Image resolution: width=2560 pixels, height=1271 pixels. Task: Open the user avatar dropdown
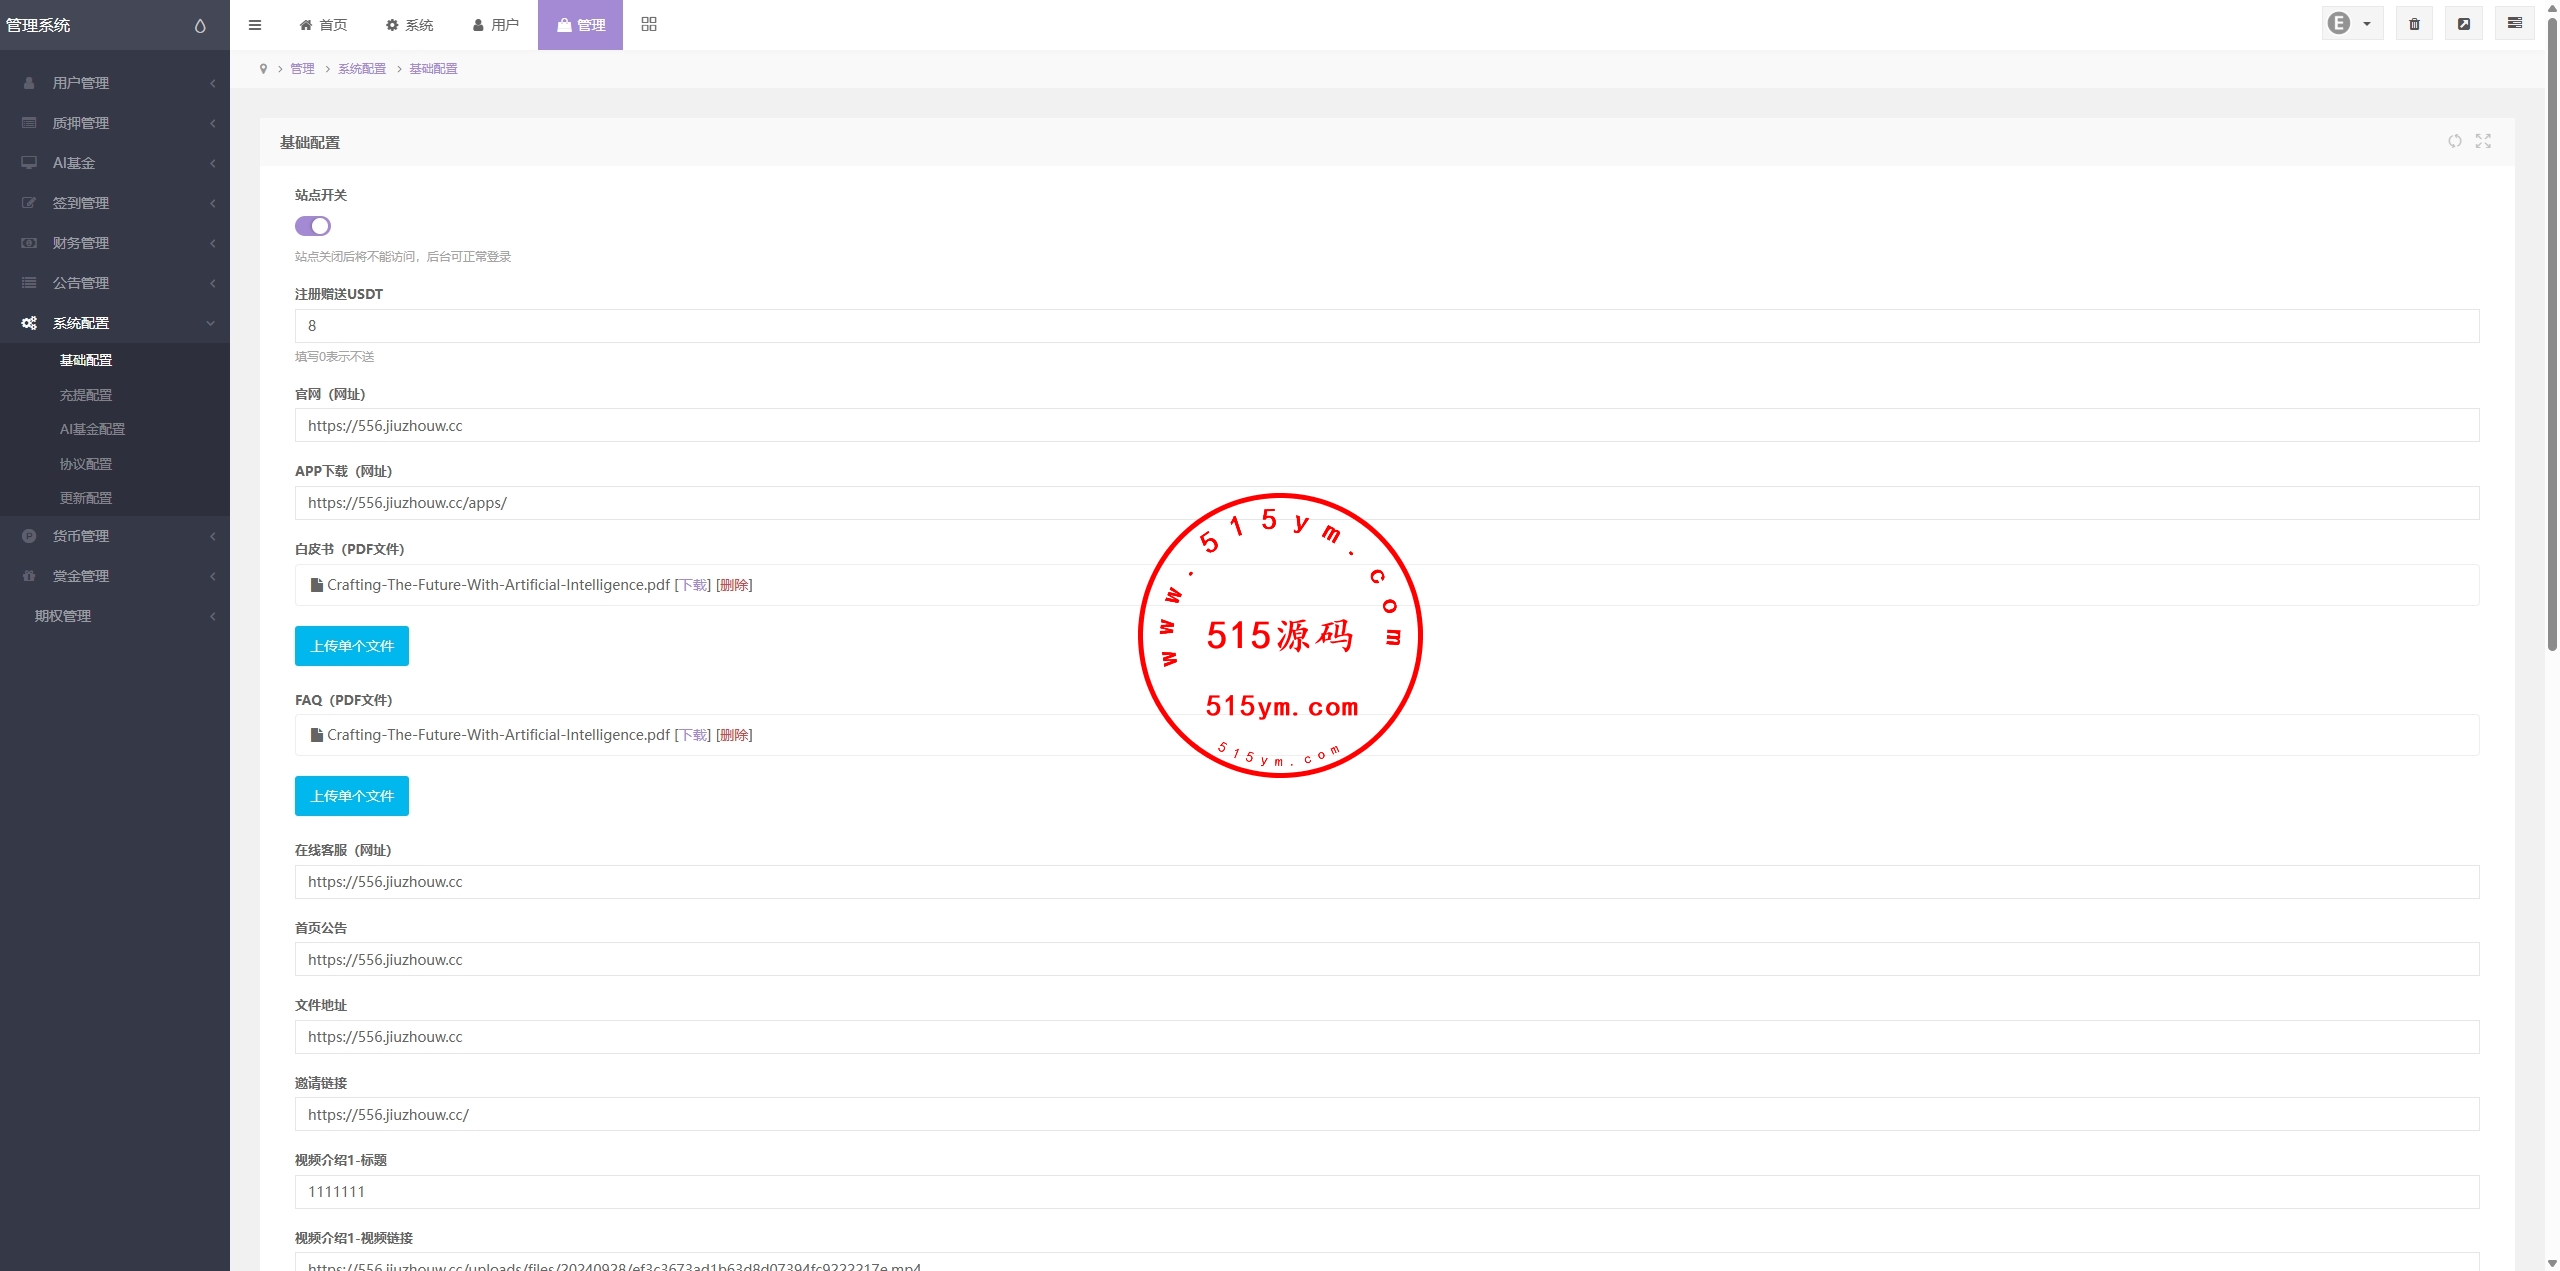pos(2350,24)
